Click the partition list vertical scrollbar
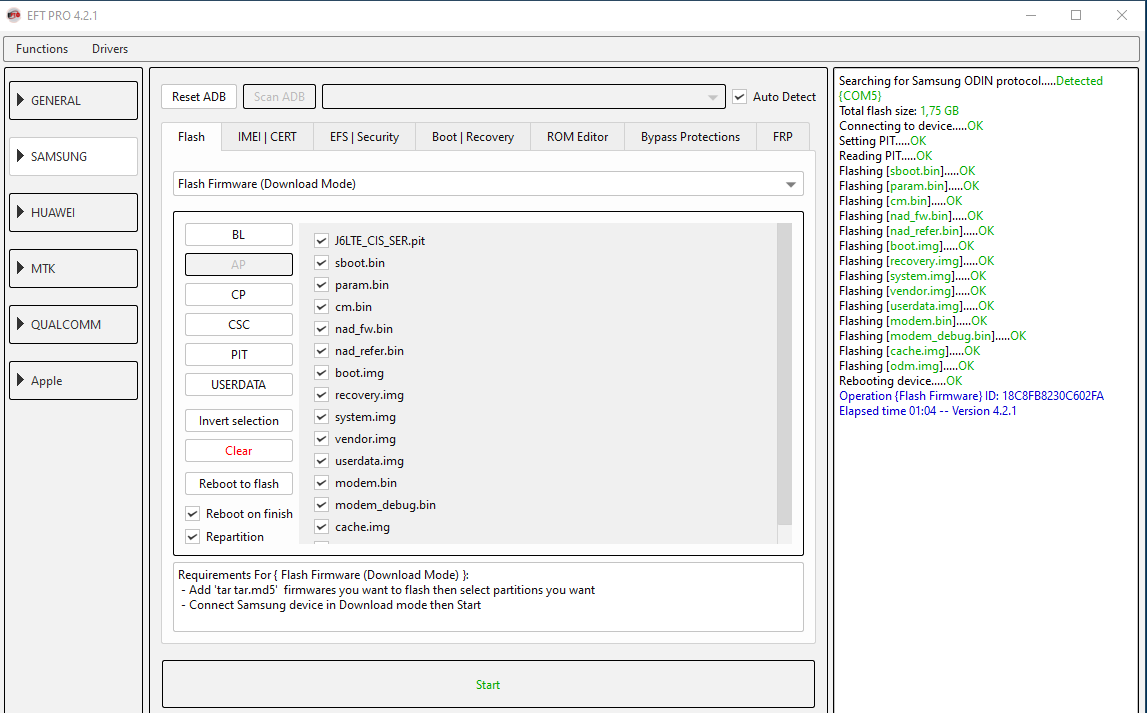1147x713 pixels. click(784, 383)
